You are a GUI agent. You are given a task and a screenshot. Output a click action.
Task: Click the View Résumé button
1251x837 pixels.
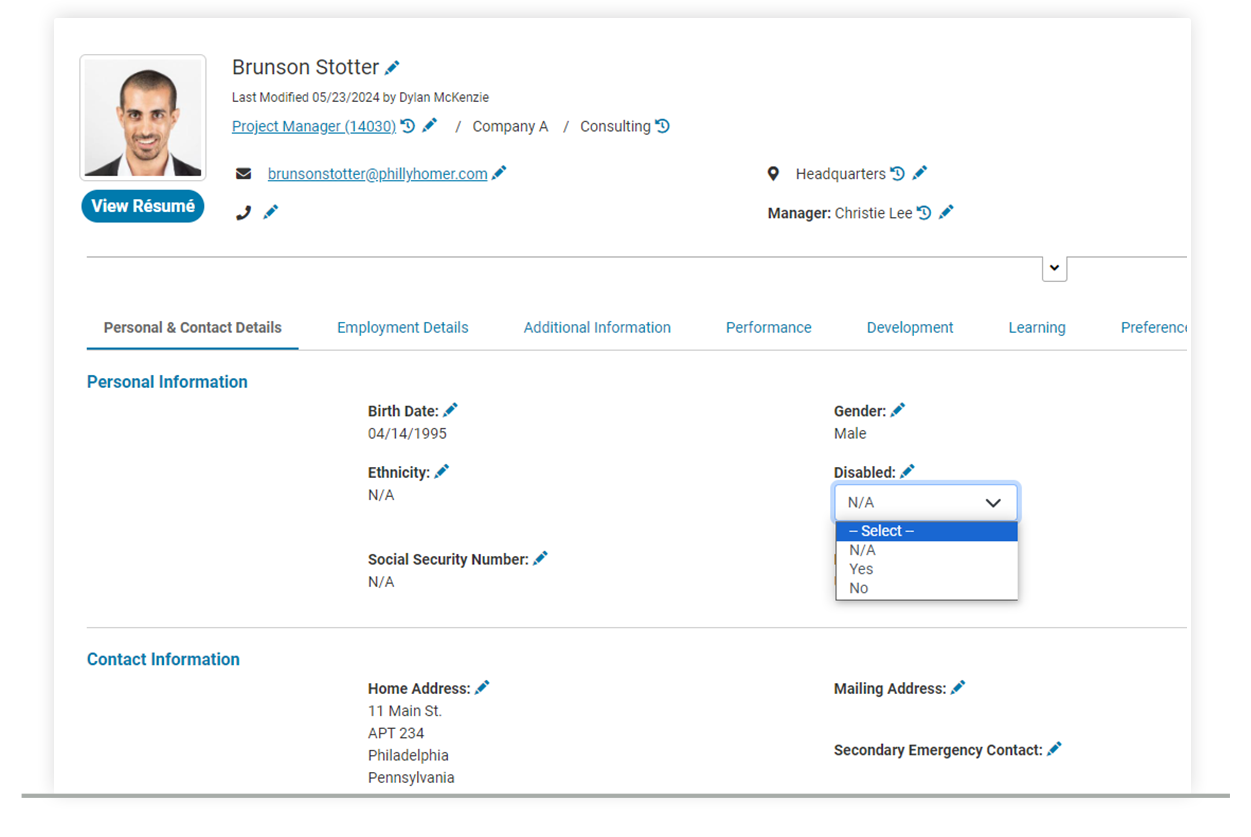(x=142, y=205)
